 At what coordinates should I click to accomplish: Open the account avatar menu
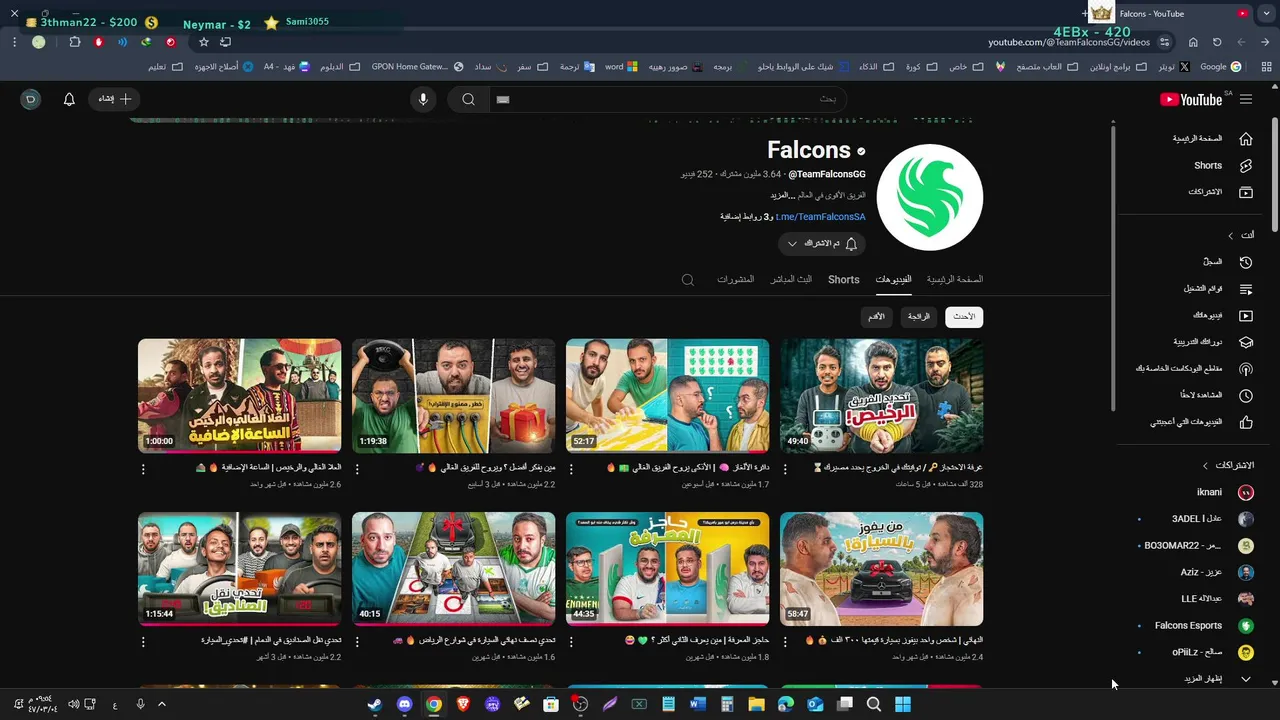point(30,99)
